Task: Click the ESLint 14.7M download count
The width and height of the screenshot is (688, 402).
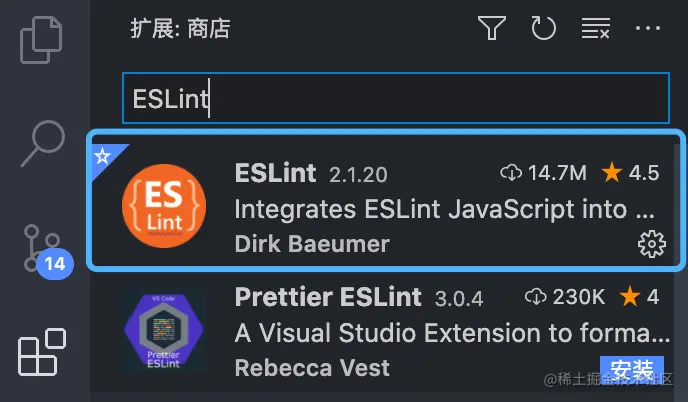Action: point(543,173)
